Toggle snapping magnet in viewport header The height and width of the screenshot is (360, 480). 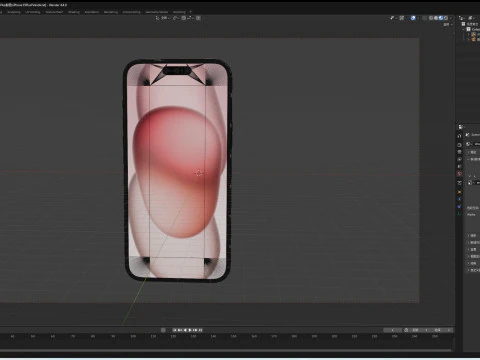pyautogui.click(x=184, y=18)
